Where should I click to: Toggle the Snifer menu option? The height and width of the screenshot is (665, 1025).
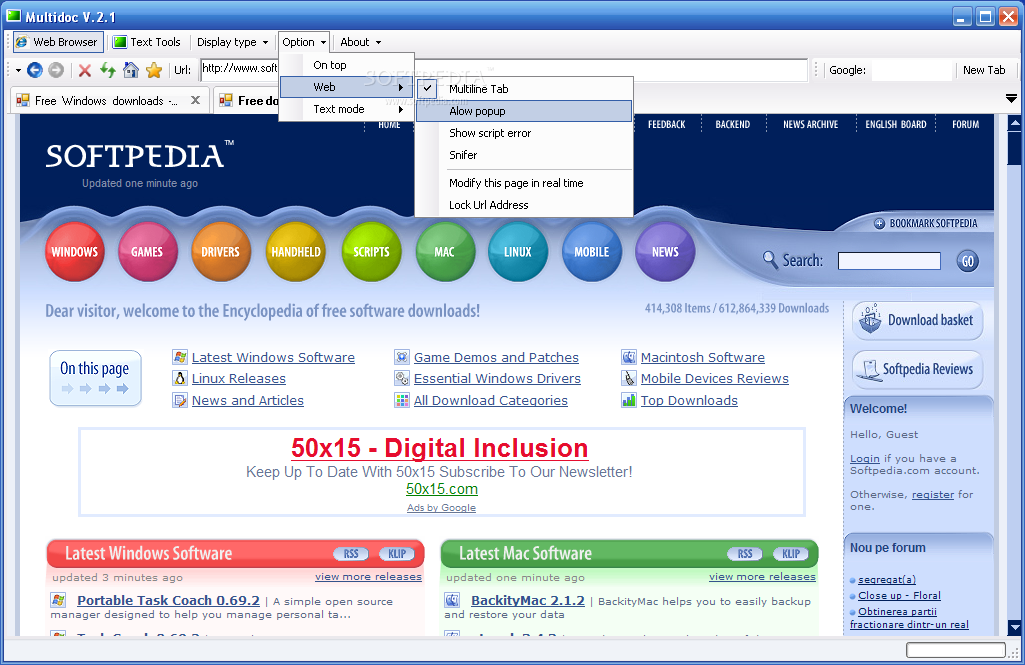(524, 155)
